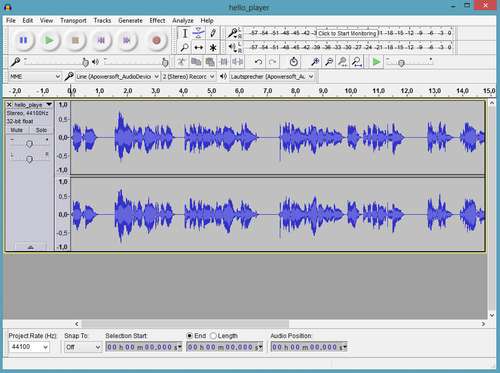Click the horizontal scrollbar thumb
The image size is (500, 373).
tap(185, 324)
